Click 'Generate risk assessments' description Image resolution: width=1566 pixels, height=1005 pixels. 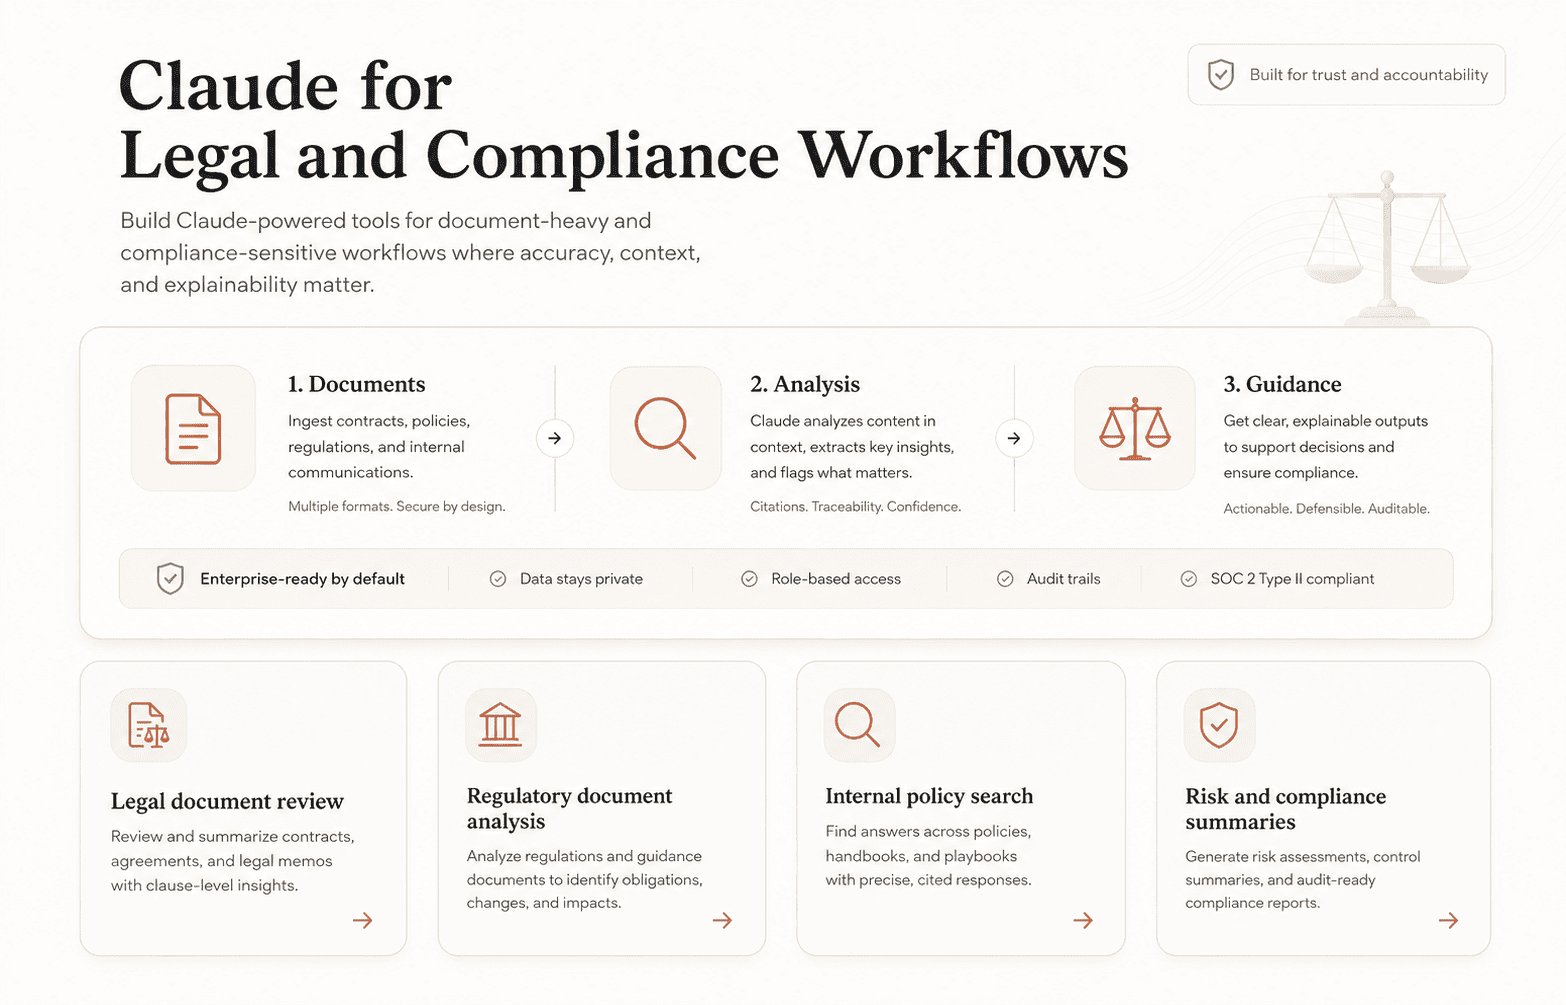coord(1303,880)
